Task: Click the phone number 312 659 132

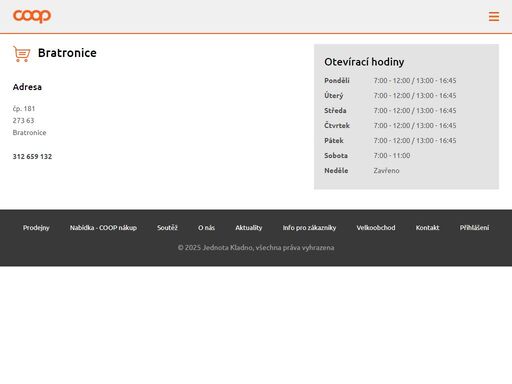Action: 32,156
